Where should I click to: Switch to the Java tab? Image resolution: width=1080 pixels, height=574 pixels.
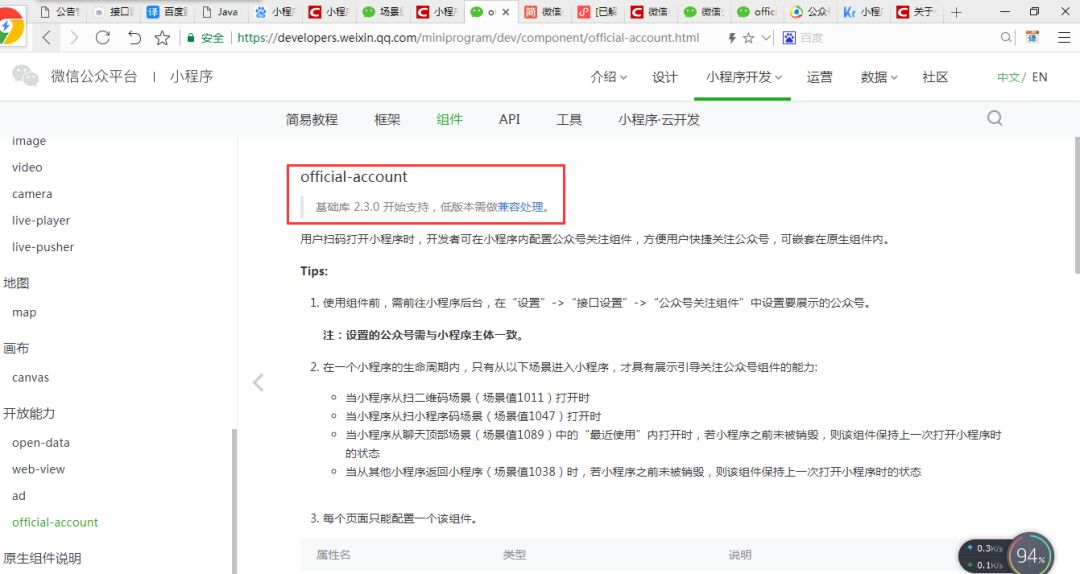[x=221, y=11]
